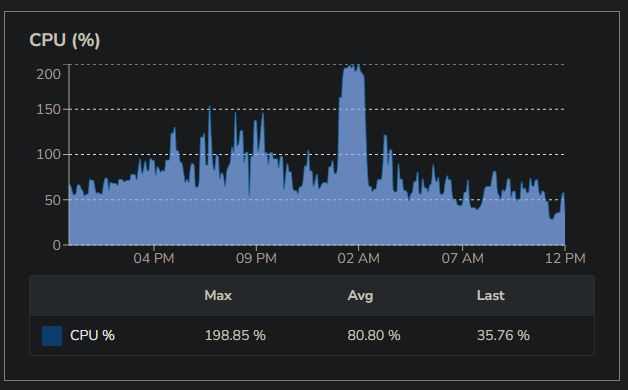Click the 198.85 % max value

tap(235, 336)
